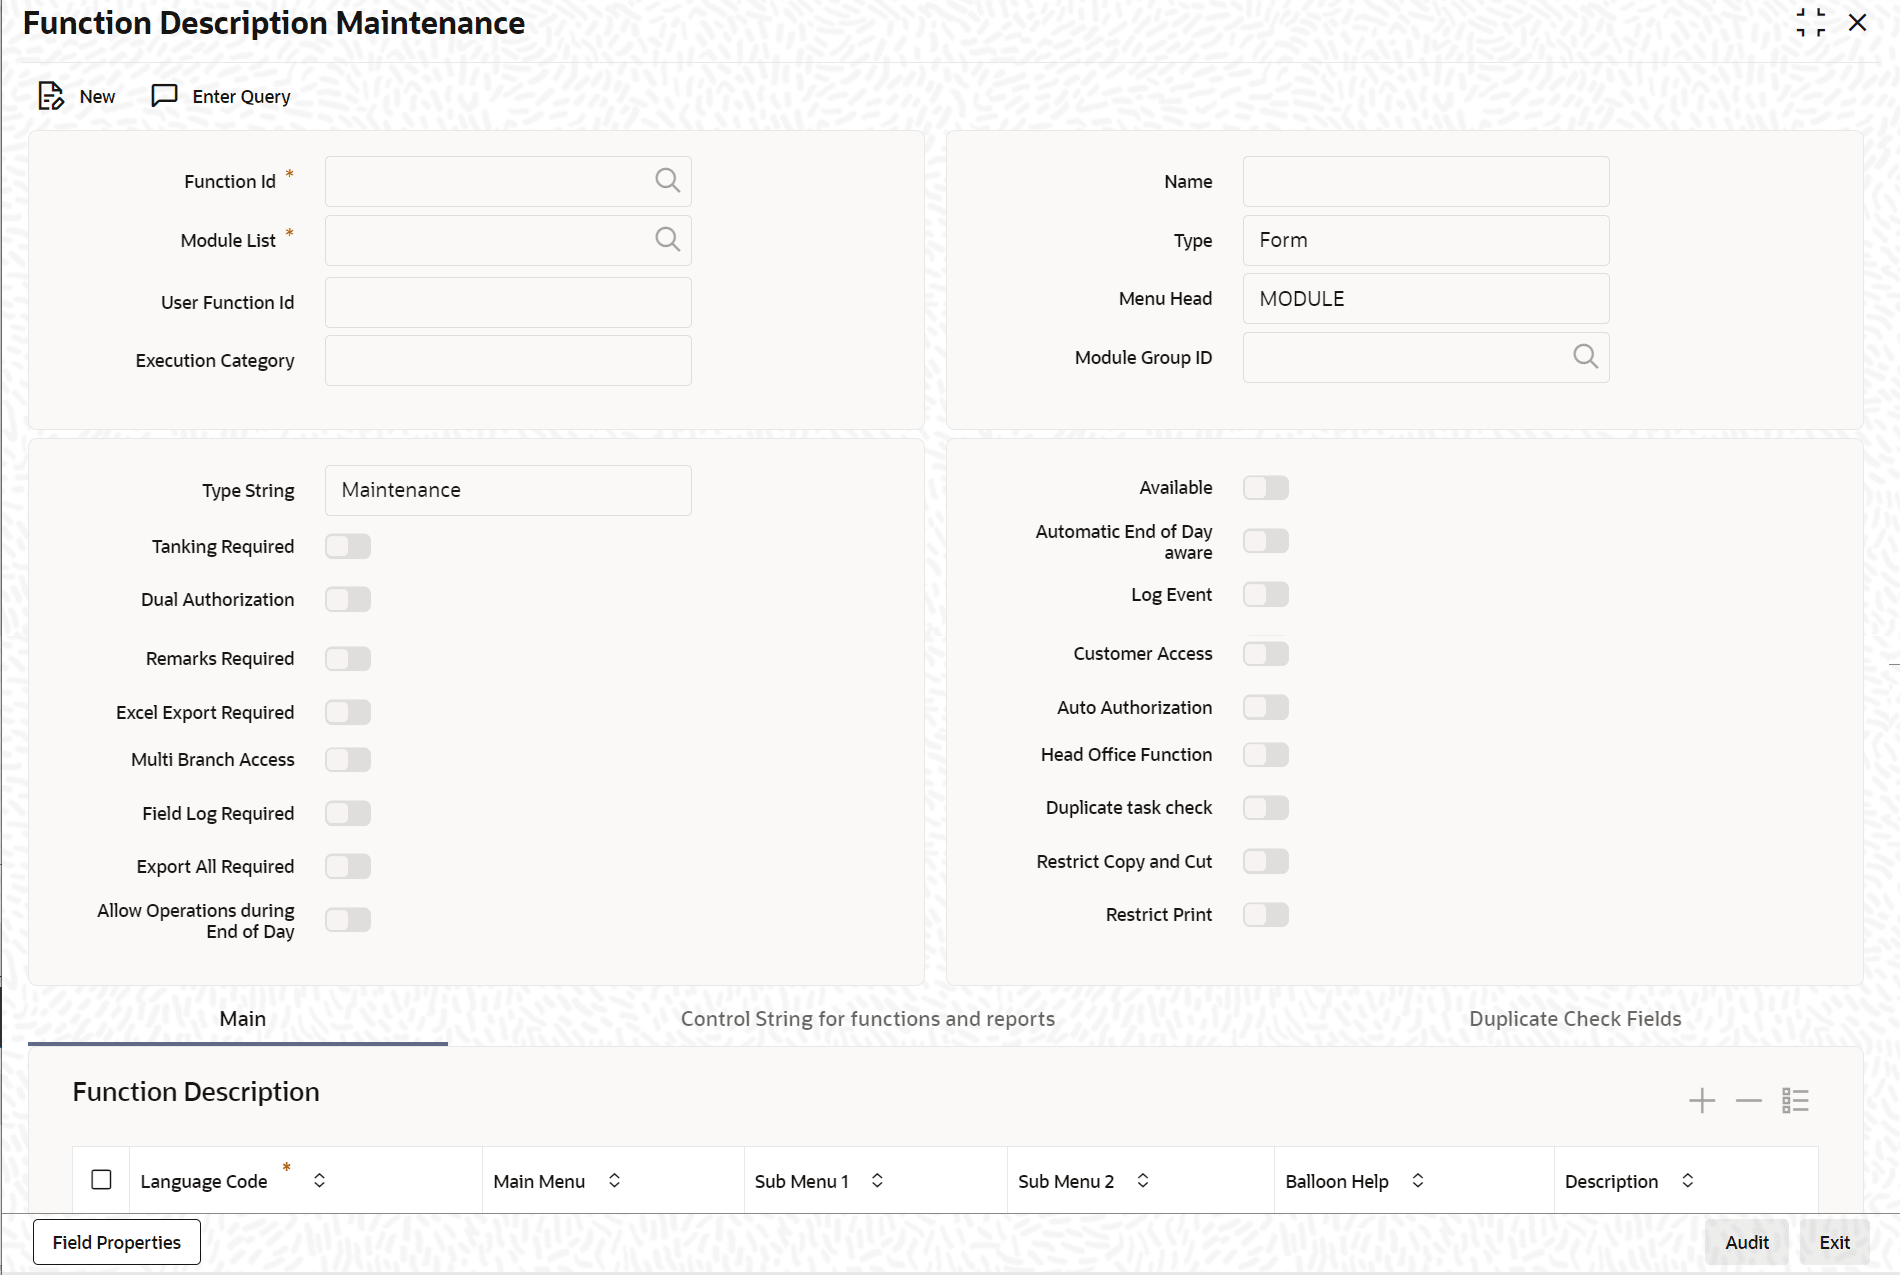This screenshot has width=1900, height=1276.
Task: Remove row with minus icon in Function Description
Action: (x=1748, y=1101)
